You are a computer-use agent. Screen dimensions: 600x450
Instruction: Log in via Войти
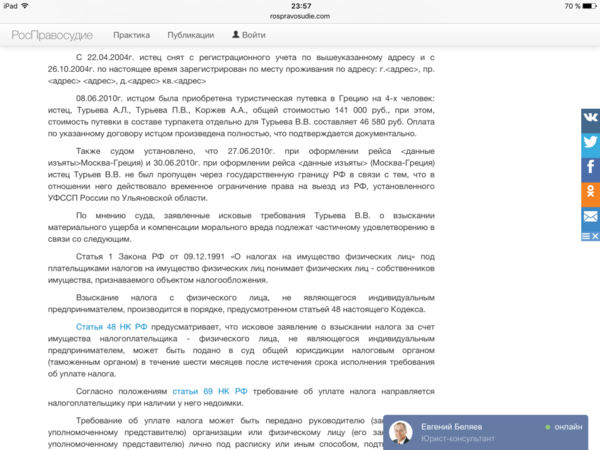pyautogui.click(x=253, y=34)
